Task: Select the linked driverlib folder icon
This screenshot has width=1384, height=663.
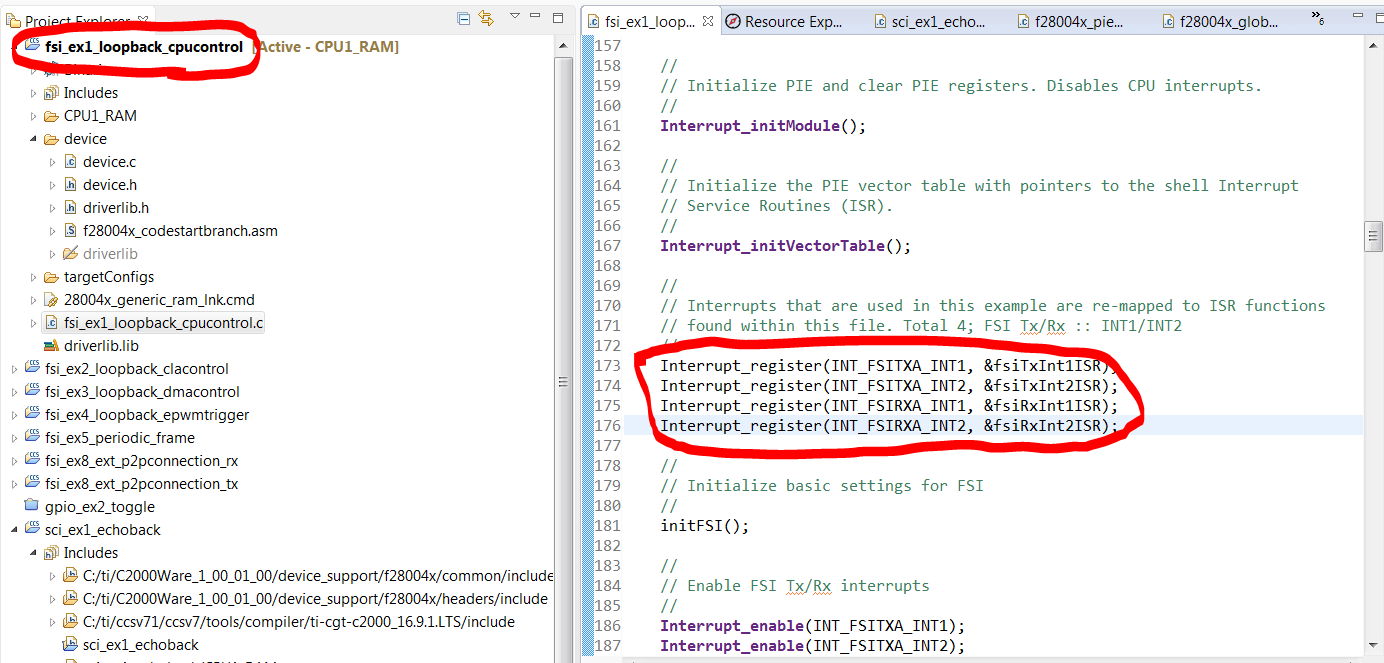Action: point(71,254)
